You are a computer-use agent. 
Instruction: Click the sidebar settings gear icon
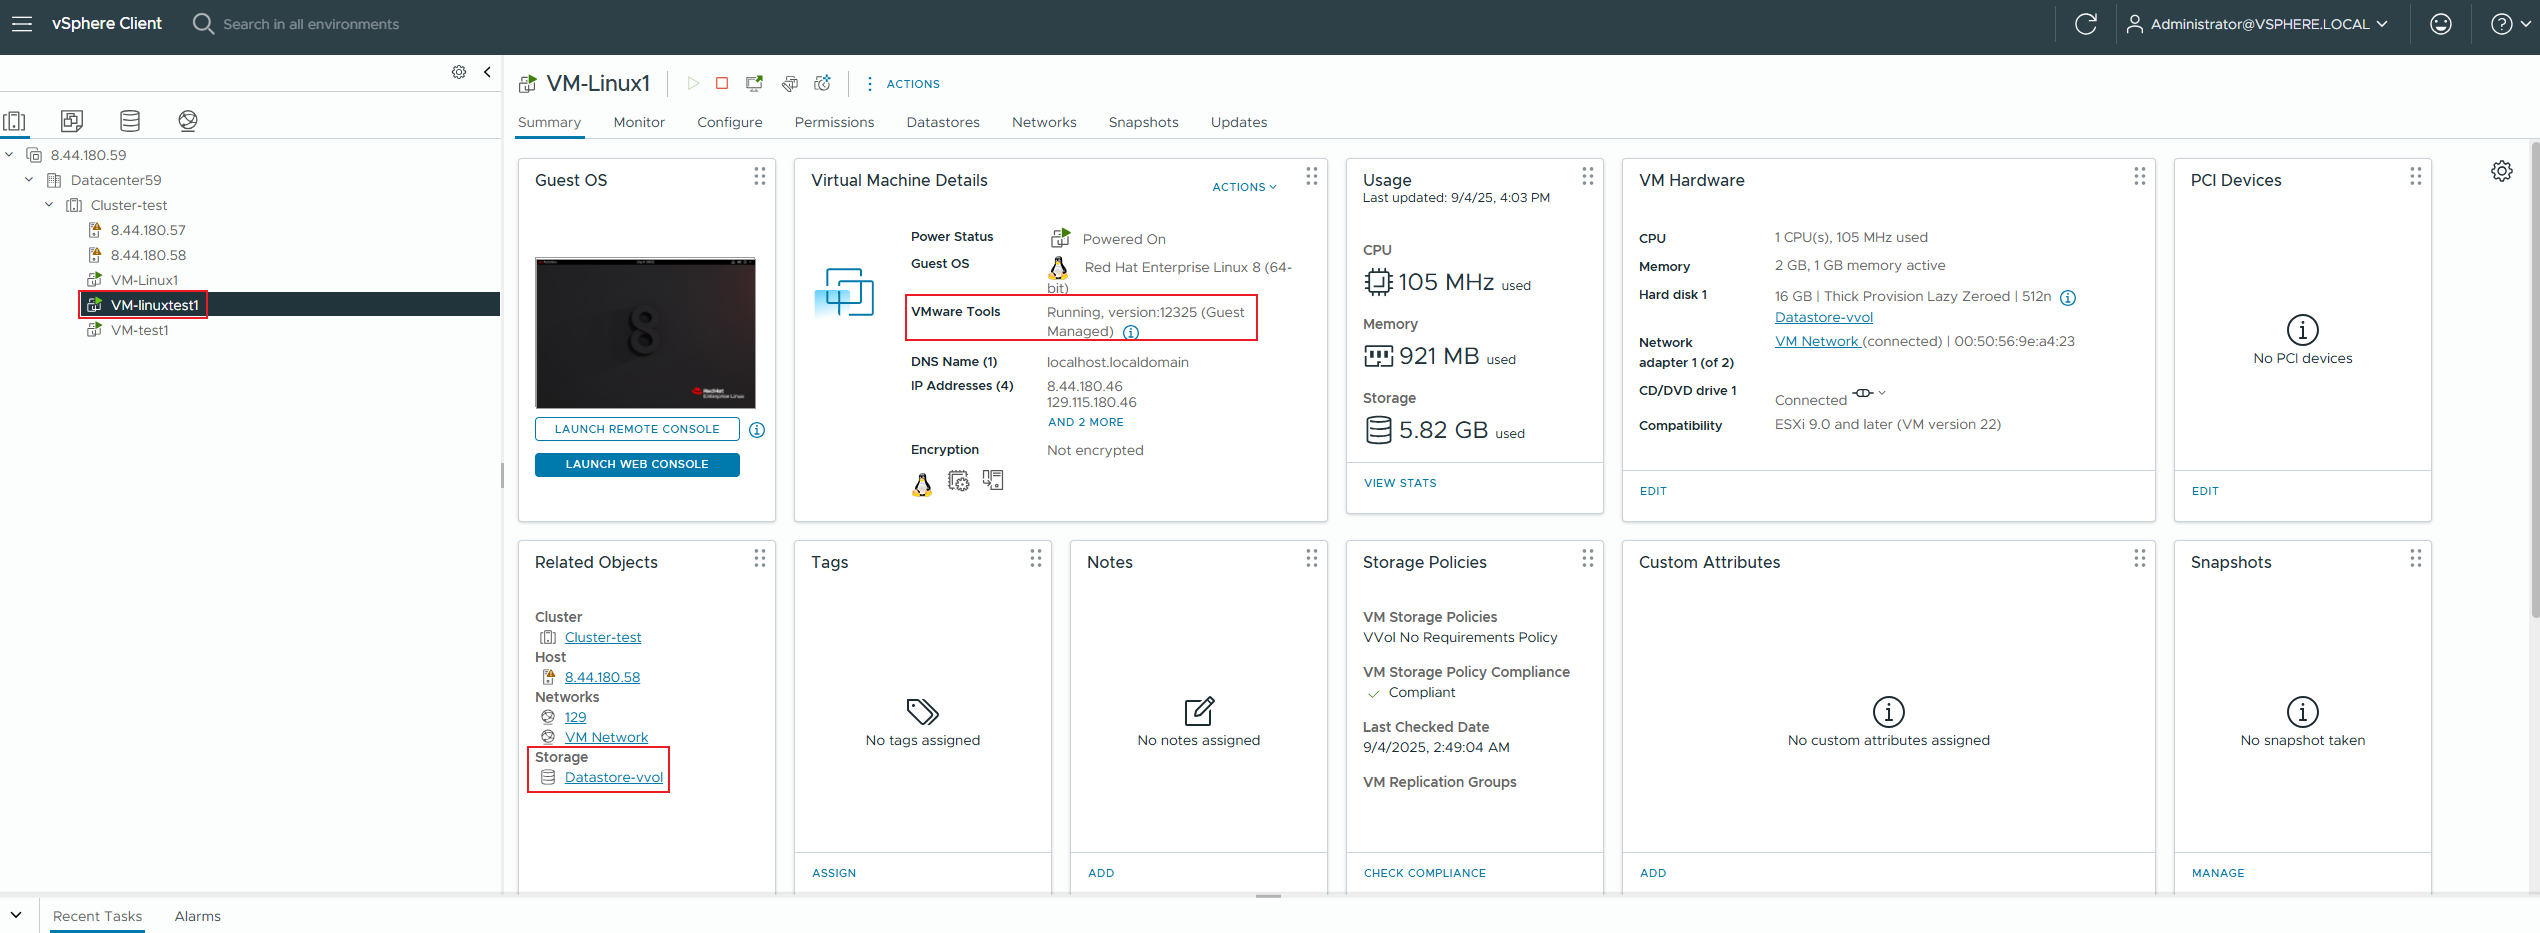click(459, 72)
